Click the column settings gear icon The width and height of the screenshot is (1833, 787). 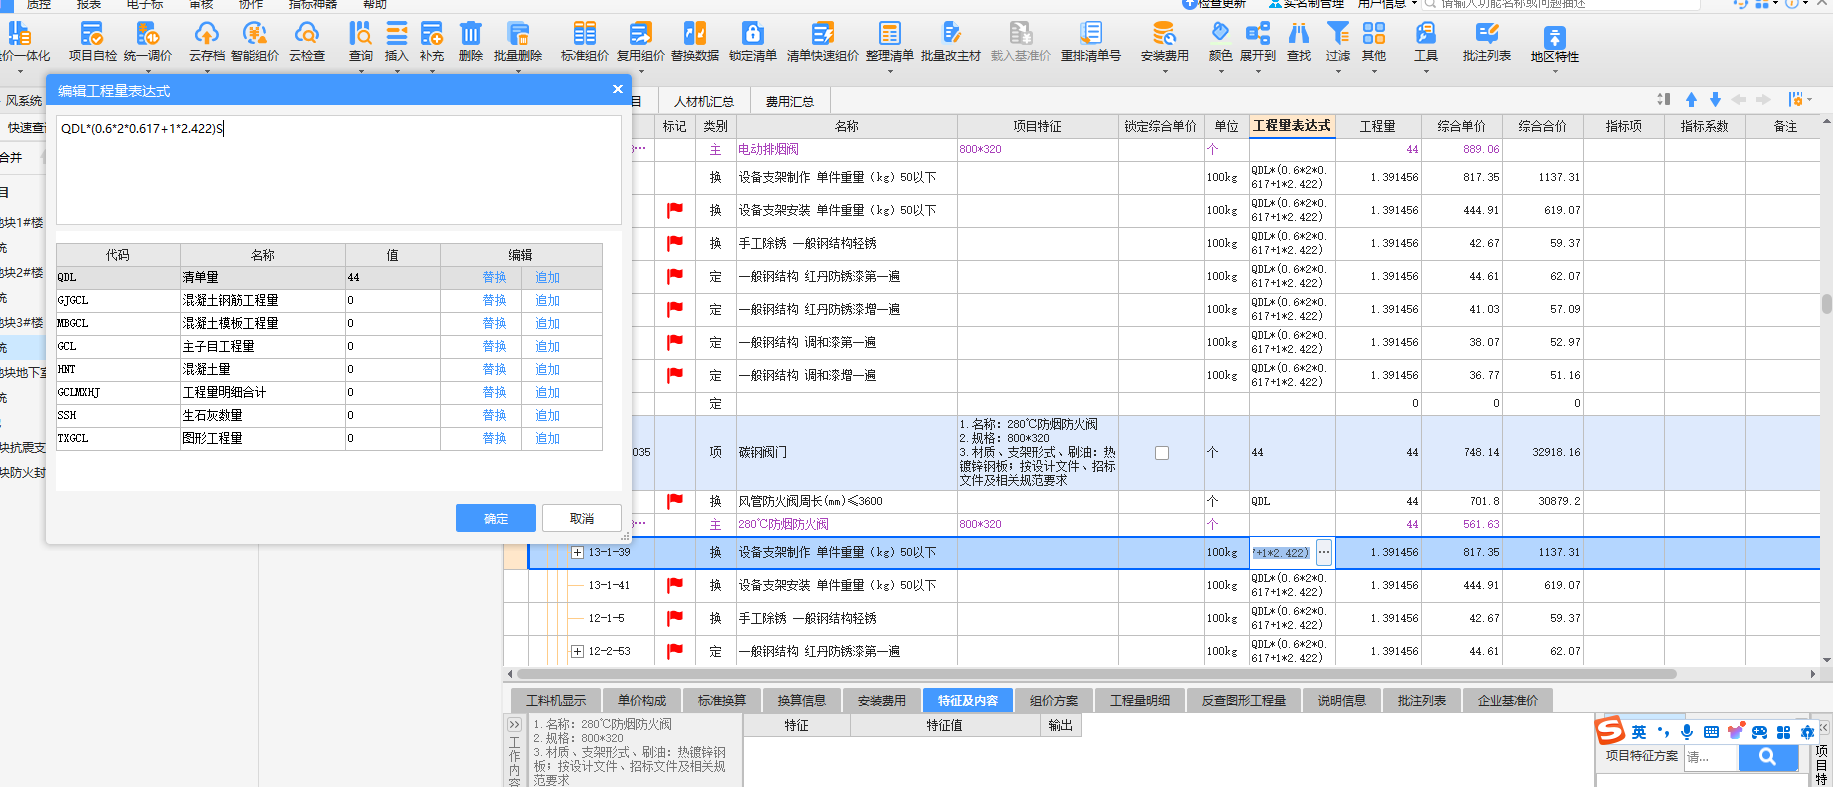(x=1797, y=99)
